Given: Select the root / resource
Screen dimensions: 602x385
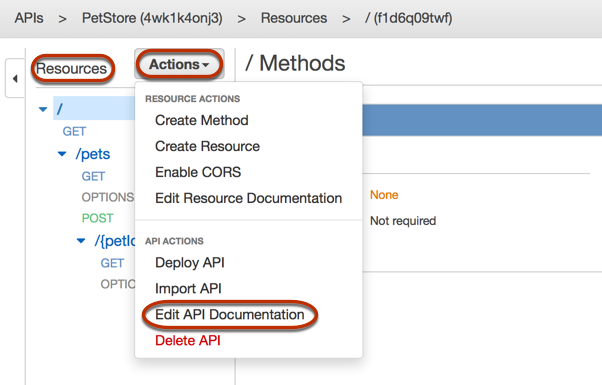Looking at the screenshot, I should click(x=94, y=108).
